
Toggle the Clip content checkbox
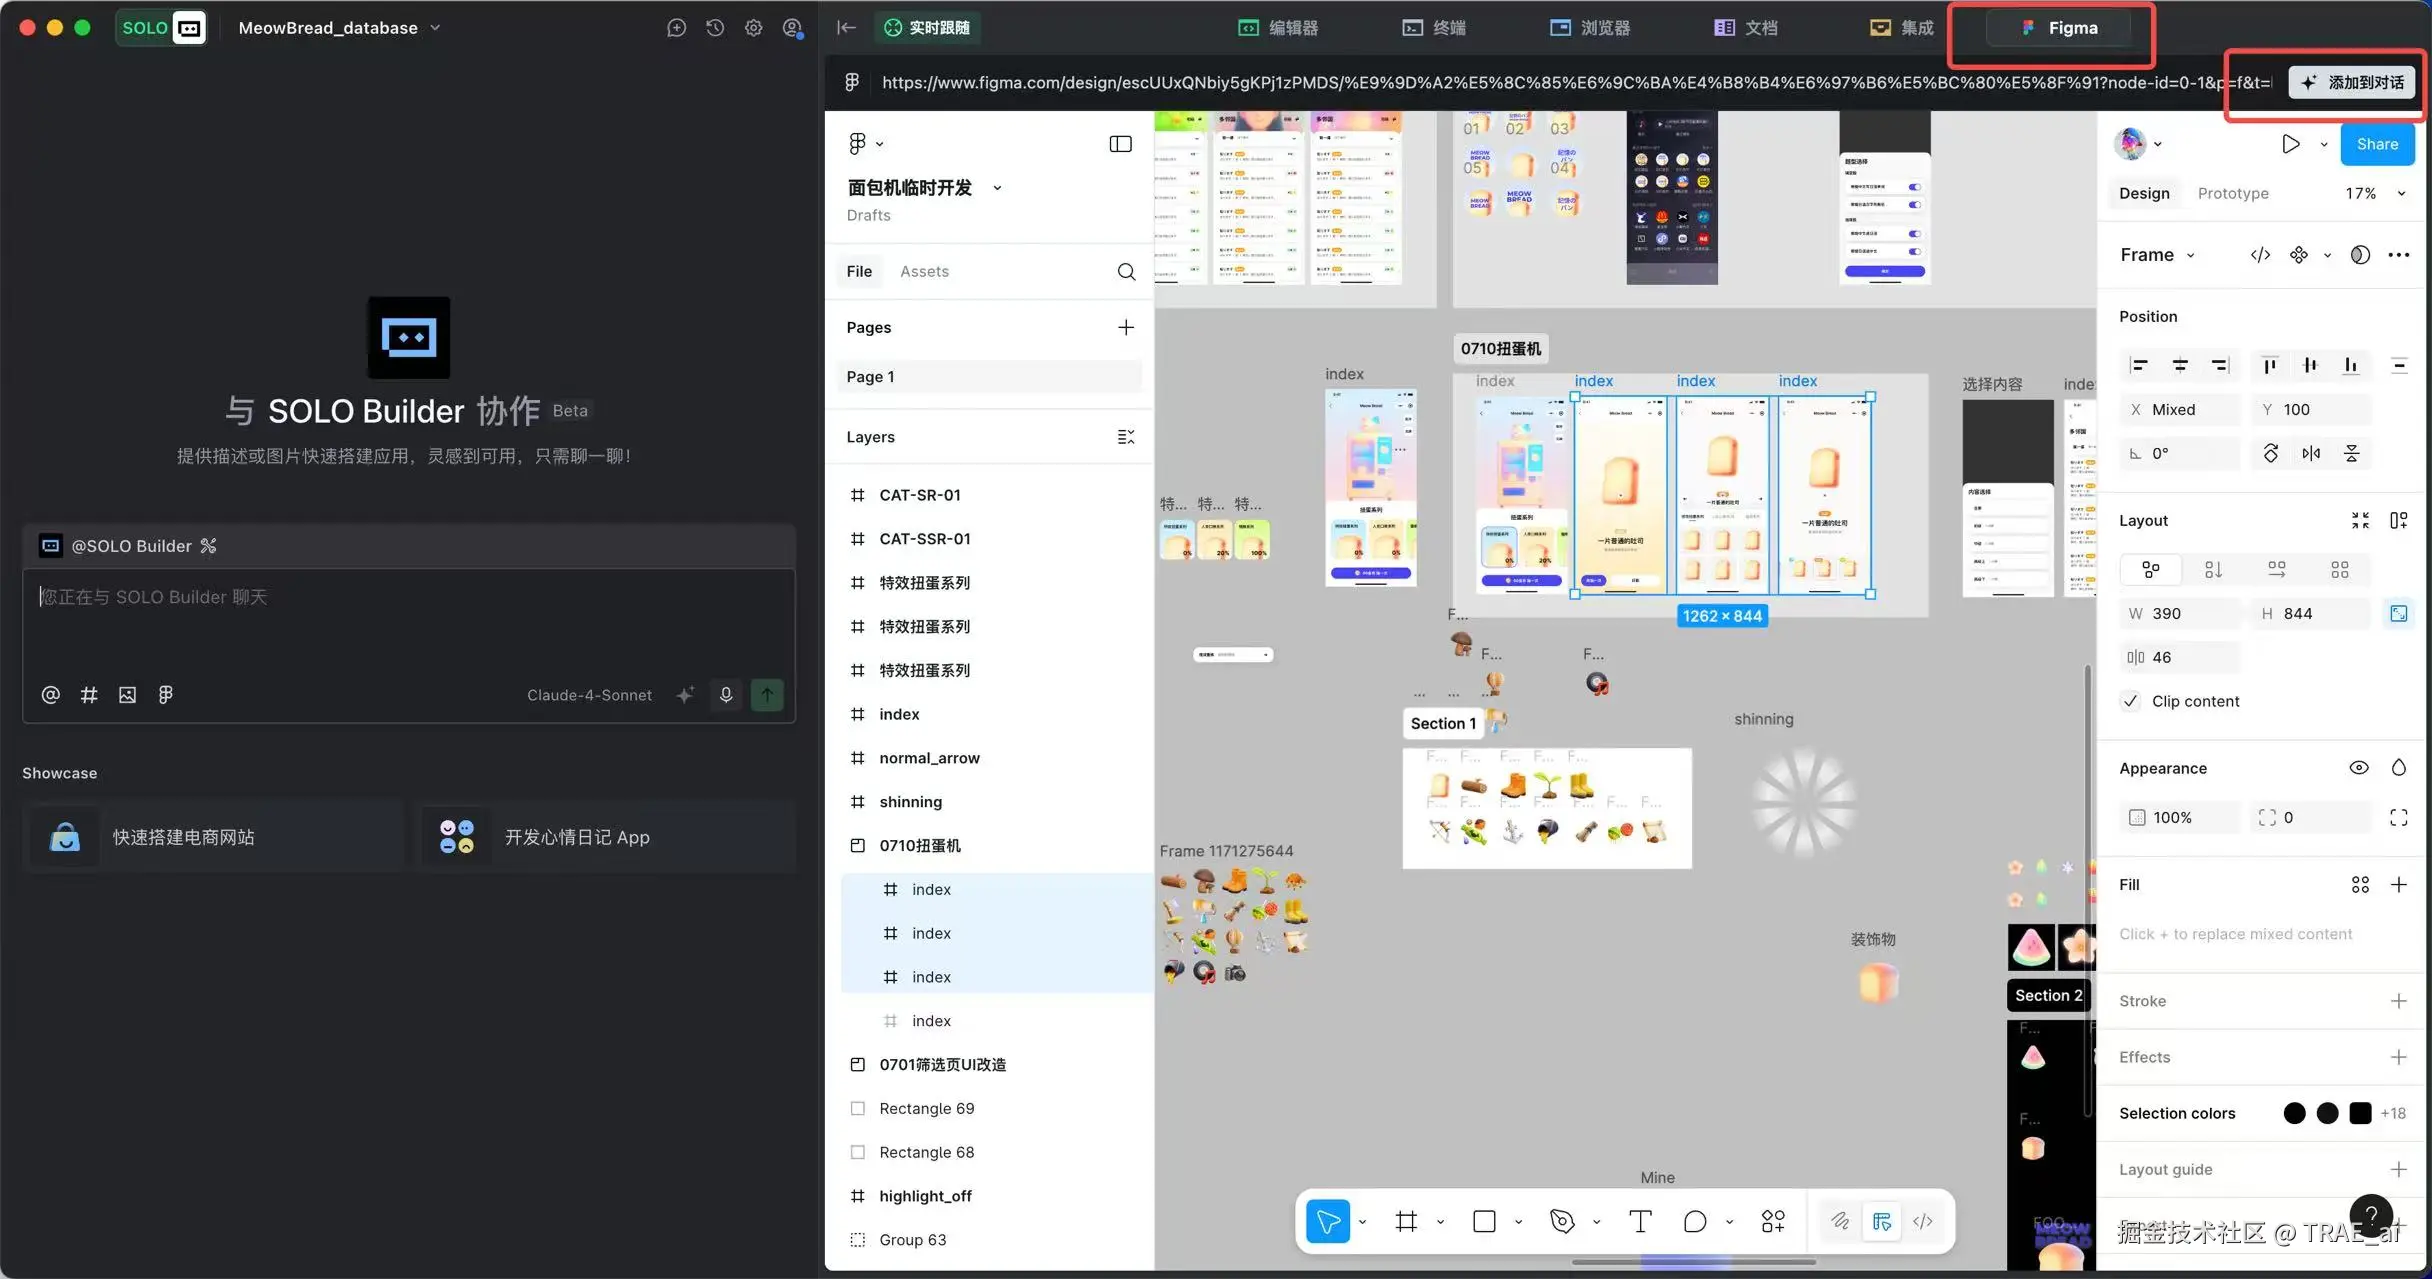pos(2131,701)
